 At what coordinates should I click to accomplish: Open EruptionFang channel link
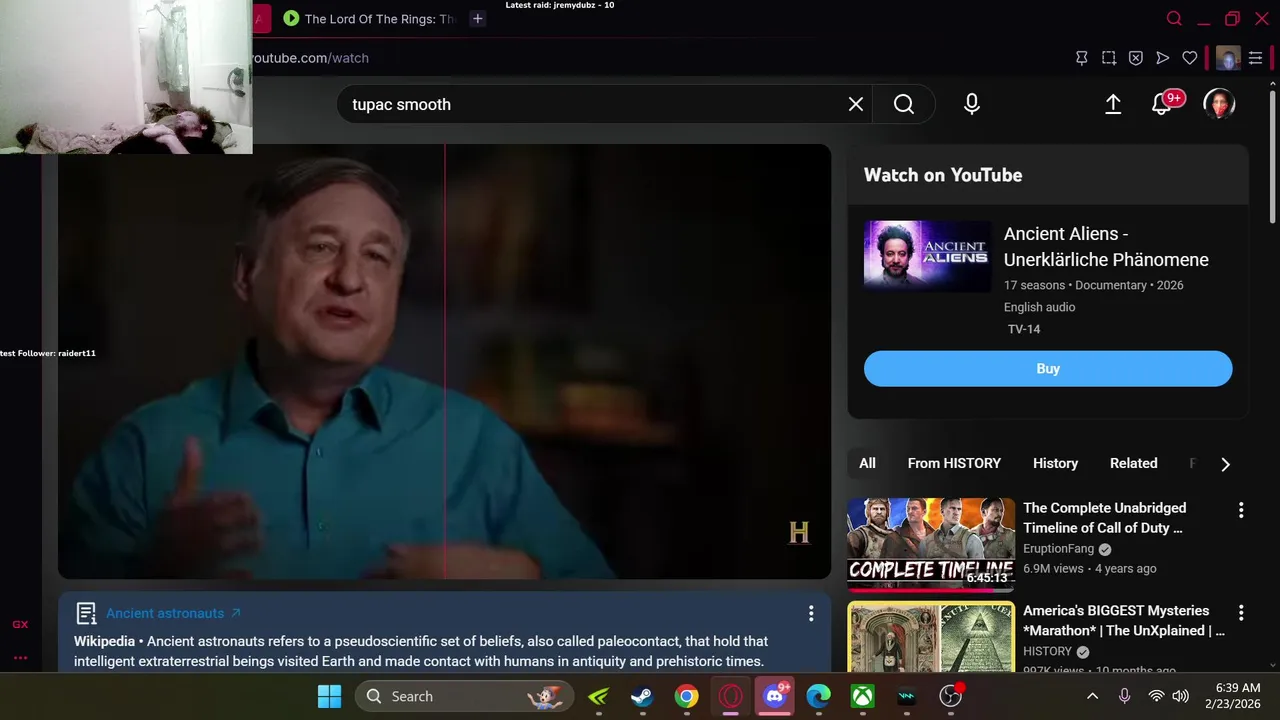[x=1058, y=549]
